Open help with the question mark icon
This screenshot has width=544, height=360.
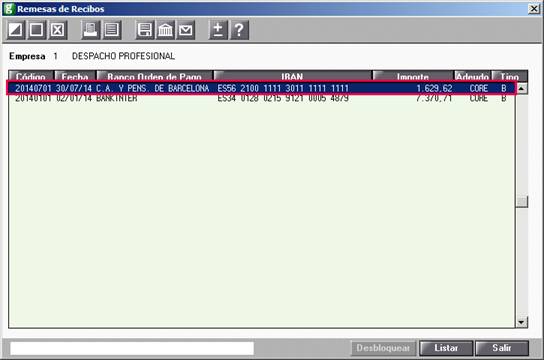coord(239,30)
